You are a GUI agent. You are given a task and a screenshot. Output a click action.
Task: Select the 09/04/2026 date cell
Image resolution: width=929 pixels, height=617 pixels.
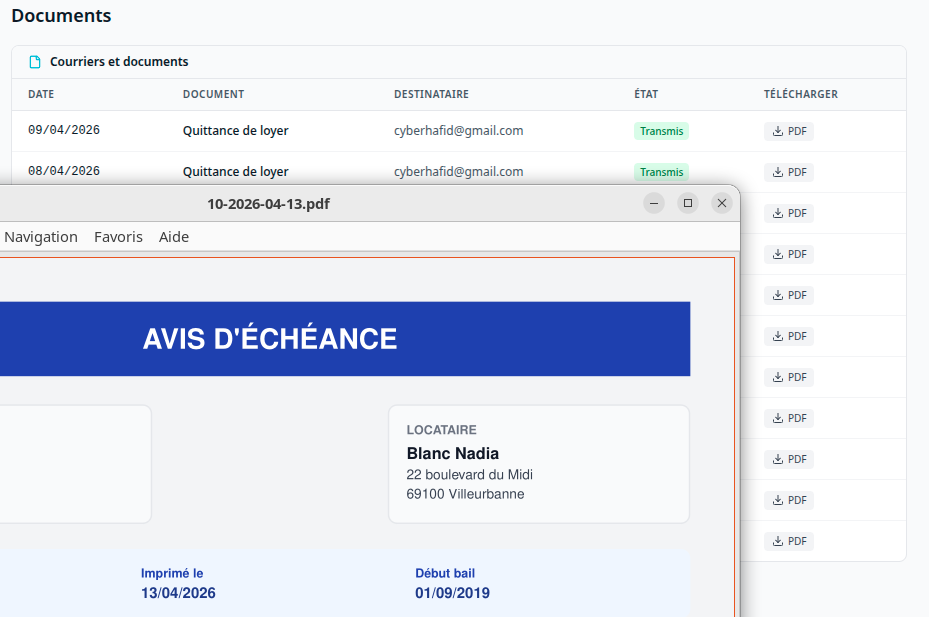(64, 130)
